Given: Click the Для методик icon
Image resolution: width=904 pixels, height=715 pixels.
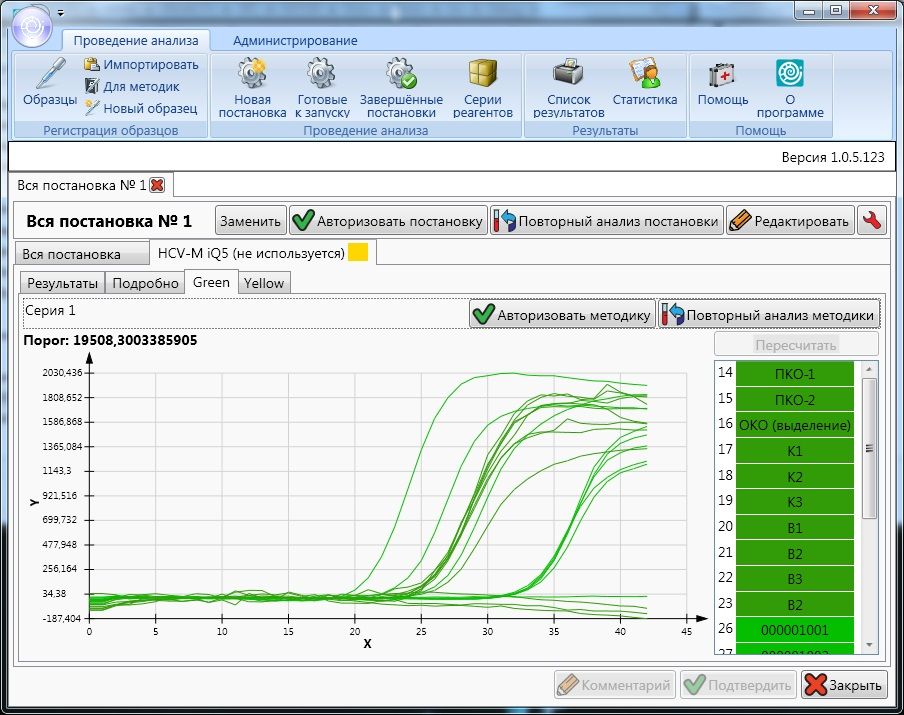Looking at the screenshot, I should 92,86.
